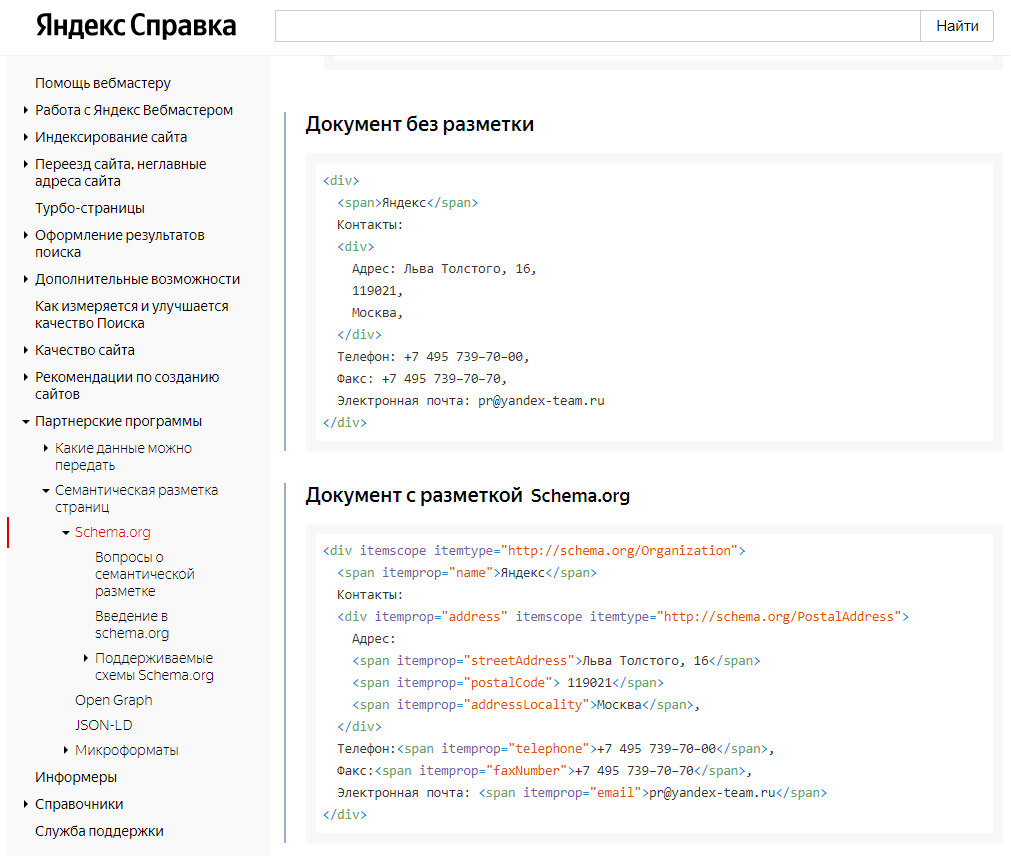This screenshot has width=1011, height=856.
Task: Click plain line Адрес: Льва Толстого, 16
Action: point(444,269)
